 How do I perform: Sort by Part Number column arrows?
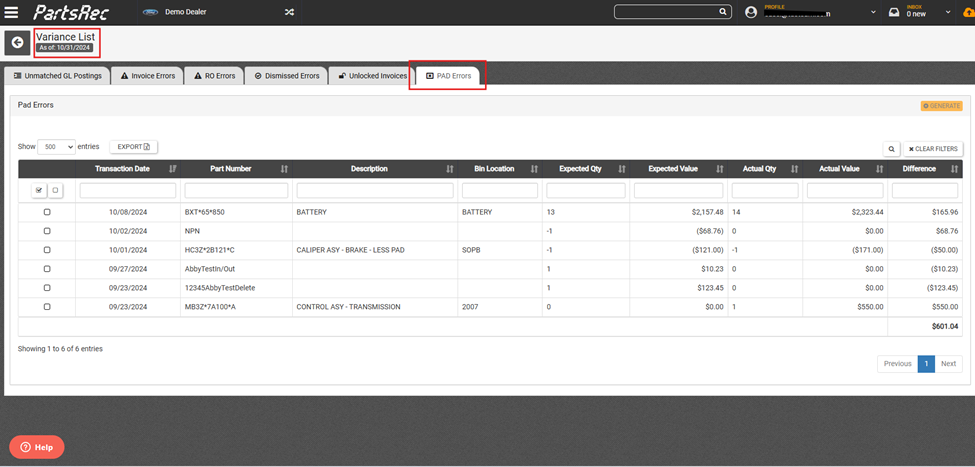[x=284, y=169]
